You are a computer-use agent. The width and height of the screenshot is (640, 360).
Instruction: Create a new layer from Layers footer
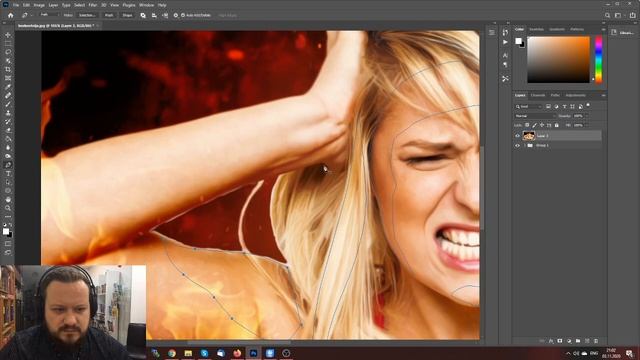pyautogui.click(x=587, y=341)
